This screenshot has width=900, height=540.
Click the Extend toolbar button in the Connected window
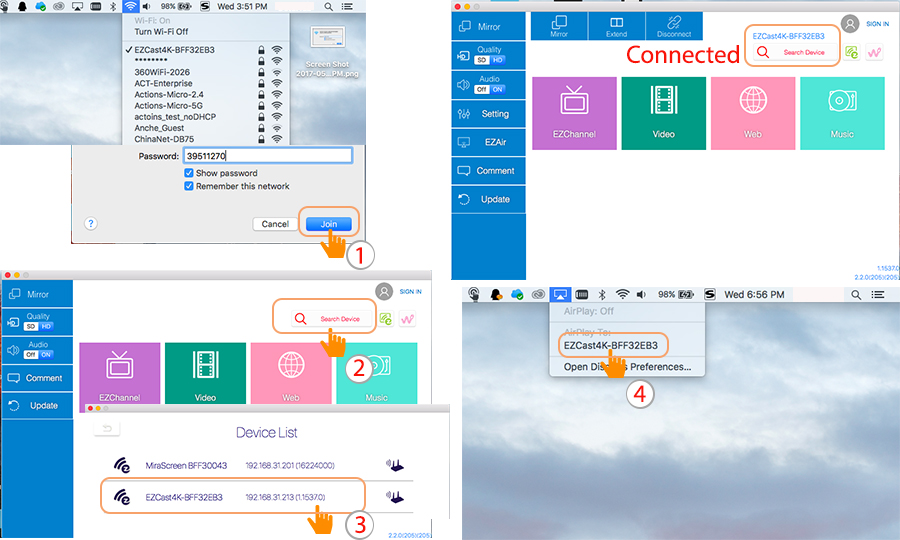(x=616, y=26)
